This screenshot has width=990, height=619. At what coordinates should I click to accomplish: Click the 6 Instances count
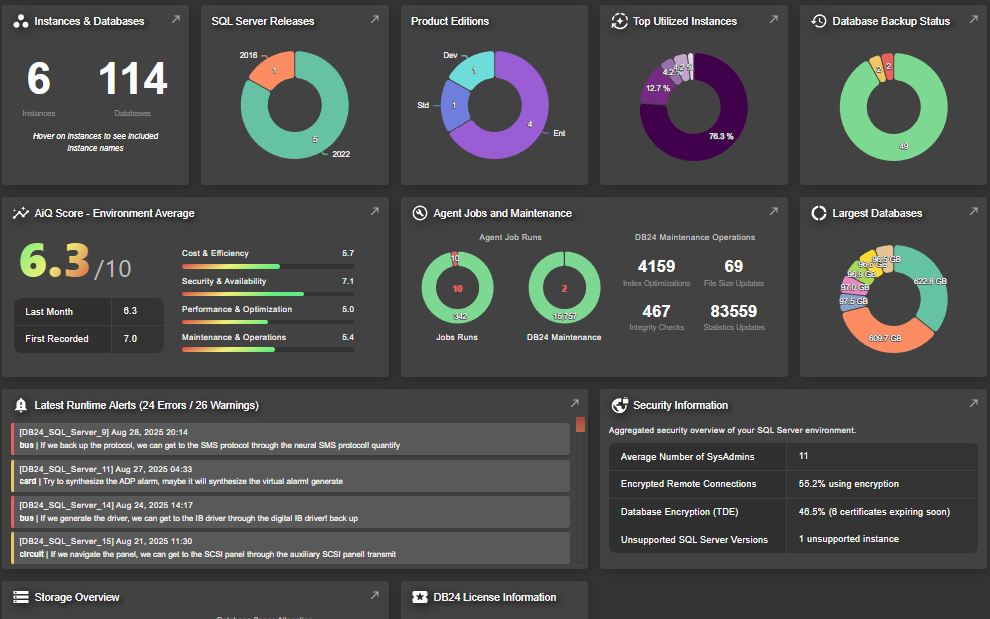39,79
